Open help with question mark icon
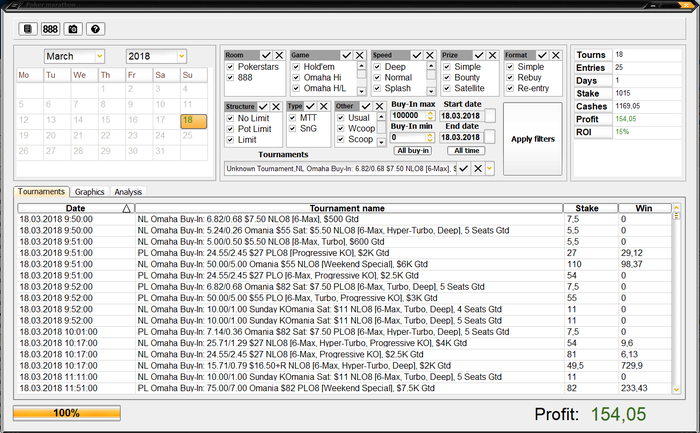 tap(95, 29)
